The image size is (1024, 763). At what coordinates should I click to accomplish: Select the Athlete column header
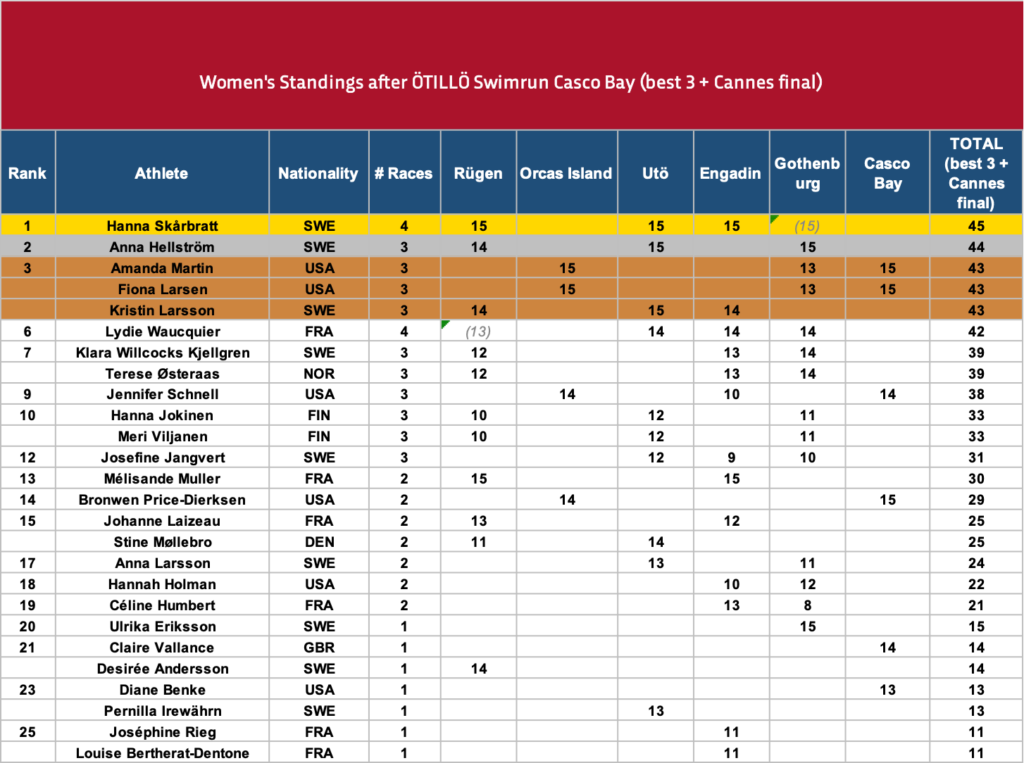click(162, 173)
